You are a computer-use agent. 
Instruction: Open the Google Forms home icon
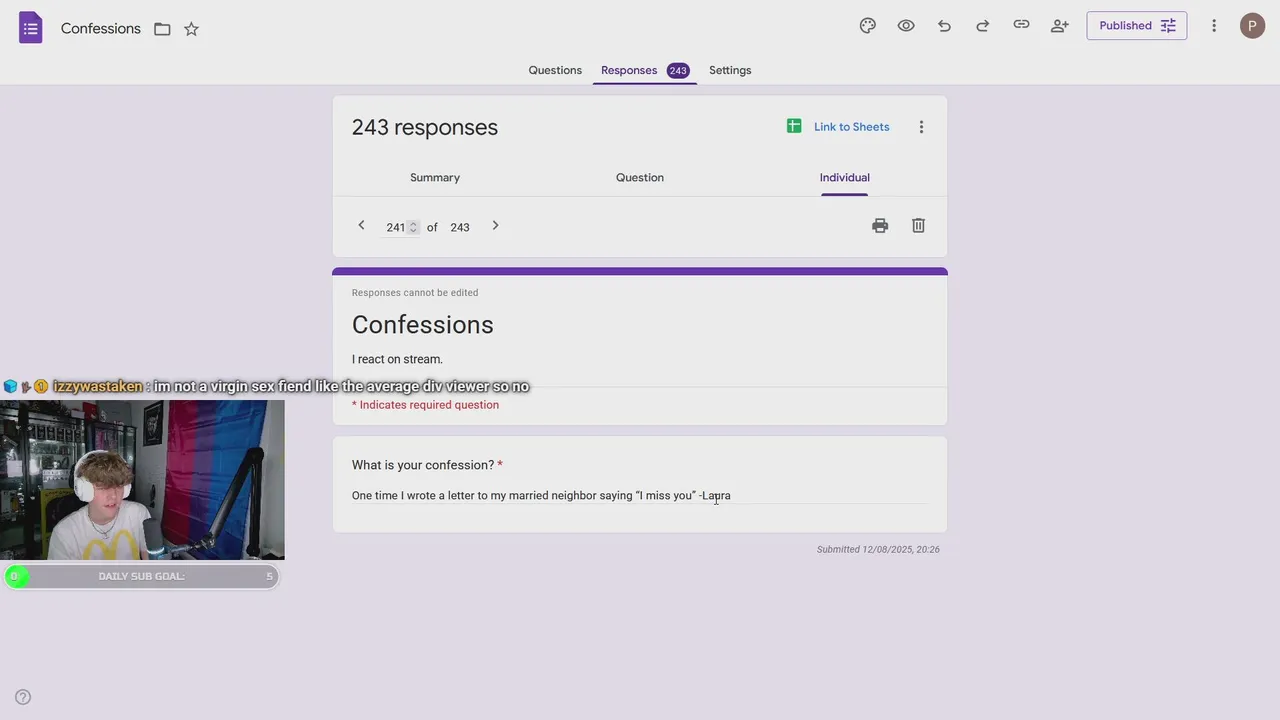31,28
